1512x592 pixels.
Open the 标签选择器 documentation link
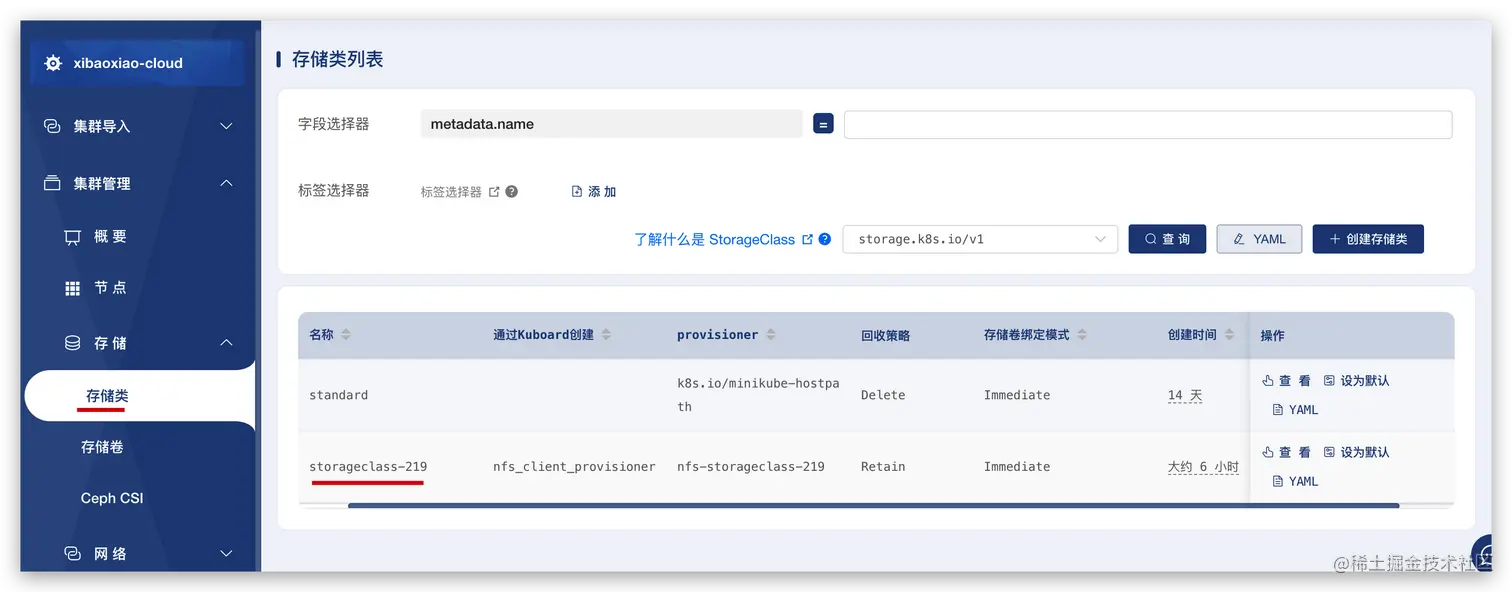451,191
